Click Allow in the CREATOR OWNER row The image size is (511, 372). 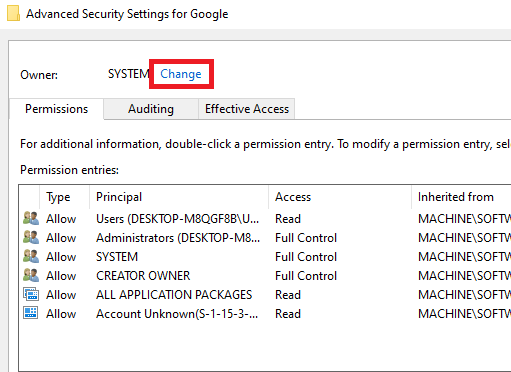[61, 276]
